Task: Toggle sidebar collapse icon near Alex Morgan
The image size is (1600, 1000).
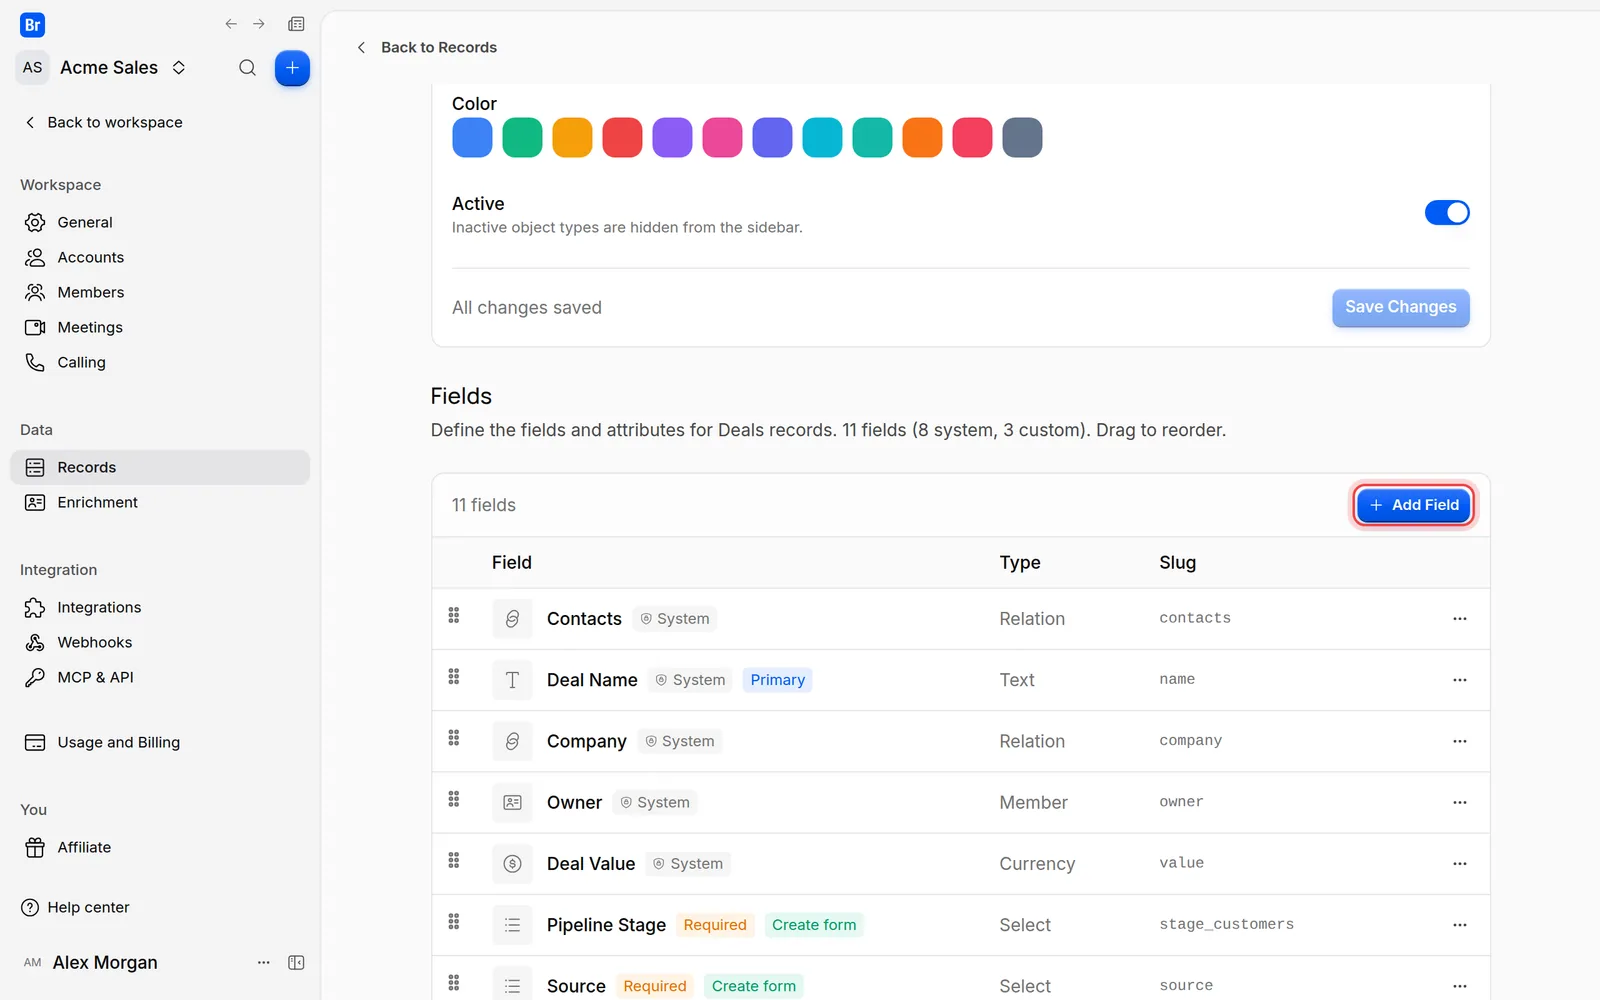Action: [296, 962]
